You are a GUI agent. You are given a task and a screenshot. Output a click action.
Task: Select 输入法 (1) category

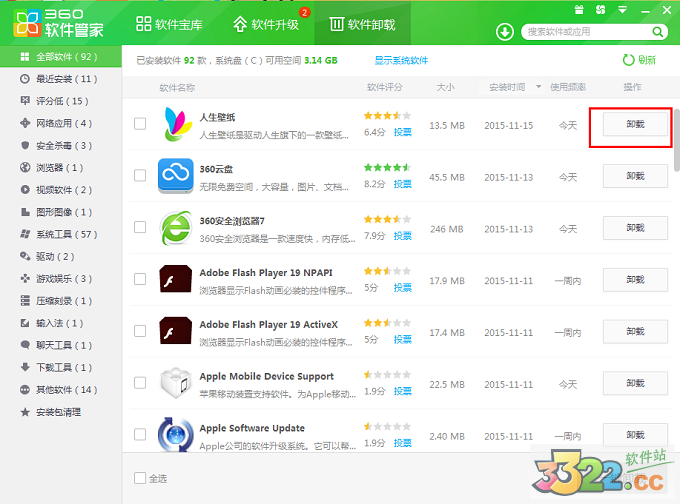point(61,323)
